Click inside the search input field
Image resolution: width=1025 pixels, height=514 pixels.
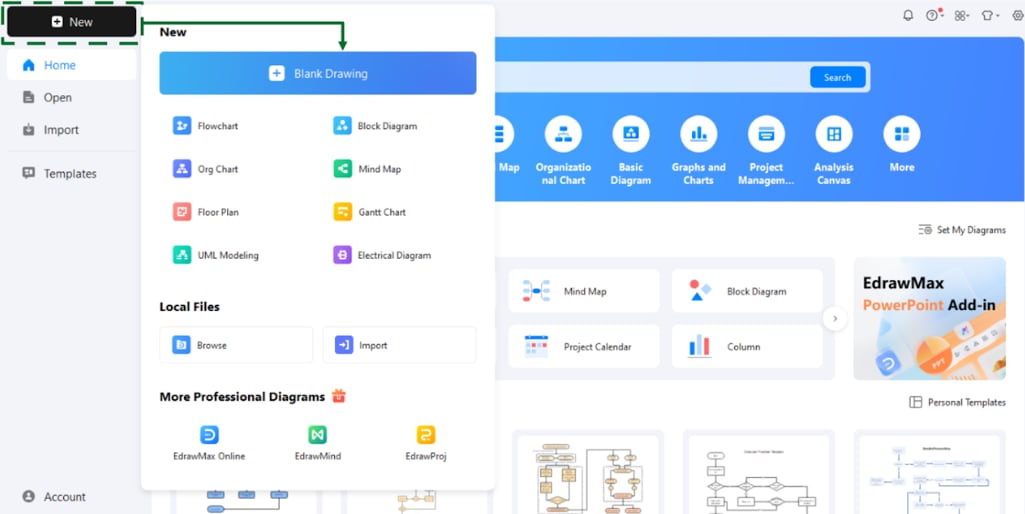click(650, 77)
